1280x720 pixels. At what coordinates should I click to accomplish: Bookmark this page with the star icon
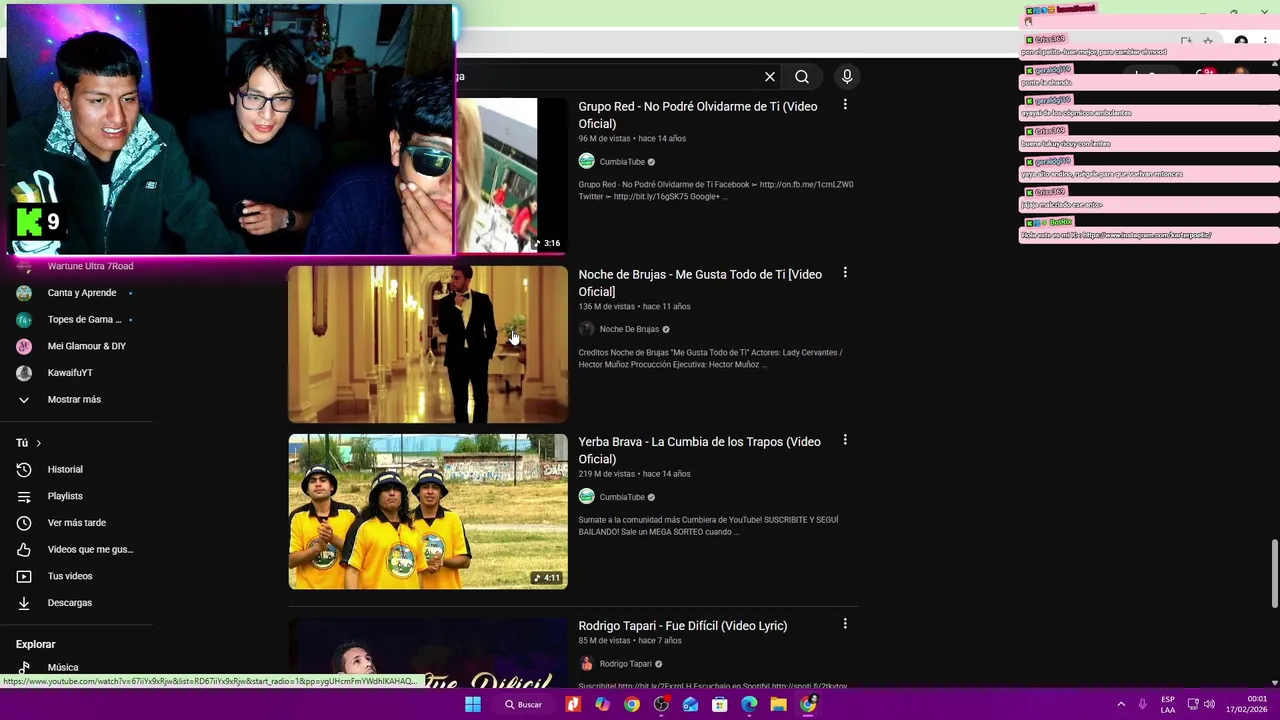[x=1208, y=41]
